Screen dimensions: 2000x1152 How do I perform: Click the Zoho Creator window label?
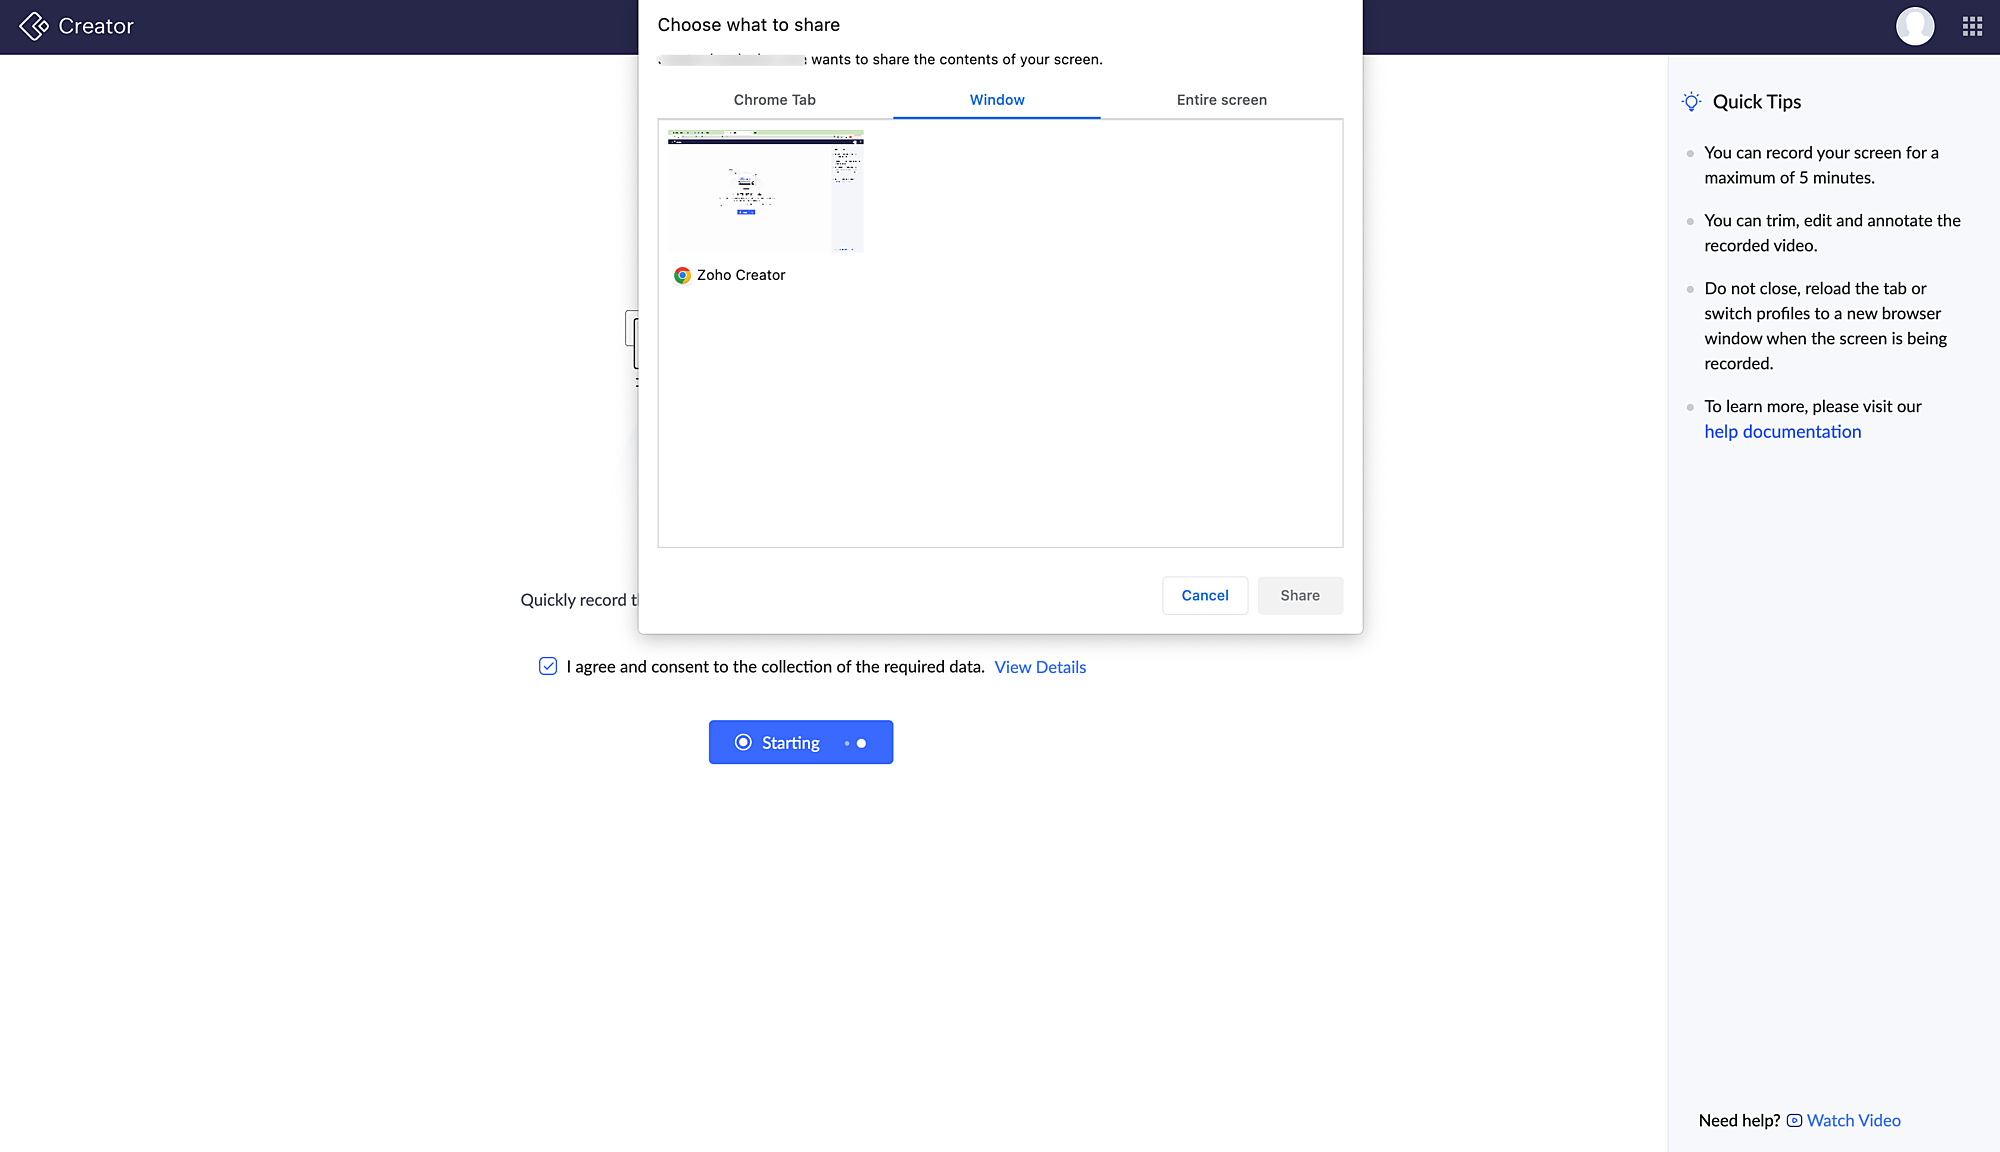click(740, 275)
